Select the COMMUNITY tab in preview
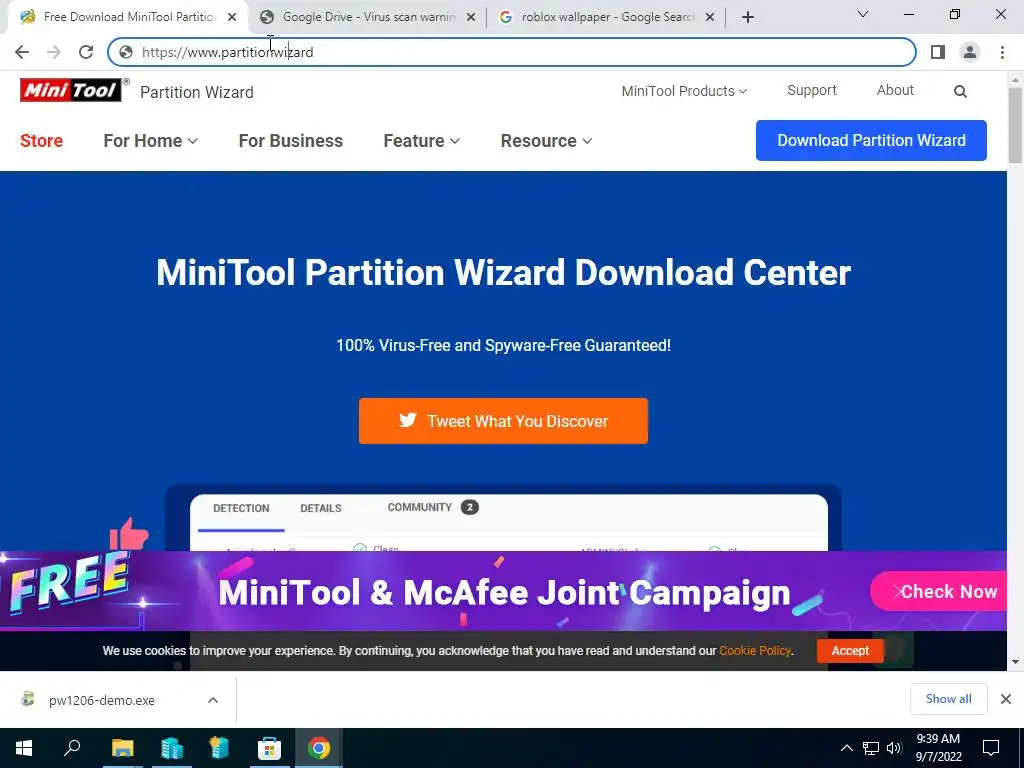This screenshot has height=768, width=1024. tap(432, 507)
